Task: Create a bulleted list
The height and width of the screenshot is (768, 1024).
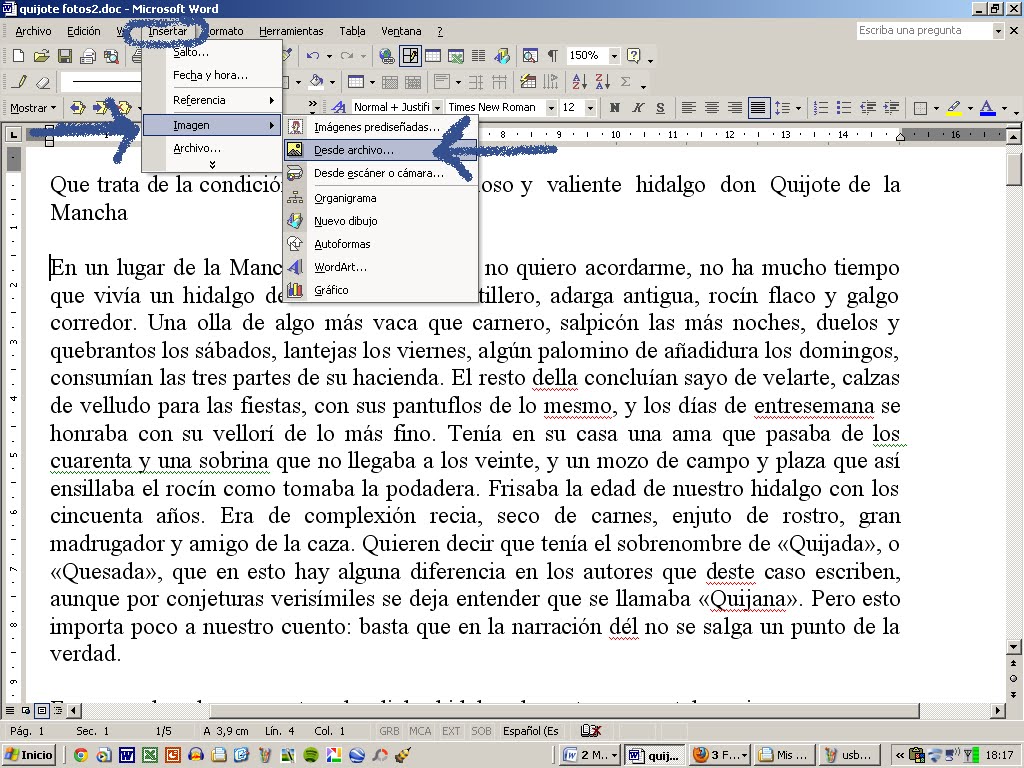Action: click(844, 107)
